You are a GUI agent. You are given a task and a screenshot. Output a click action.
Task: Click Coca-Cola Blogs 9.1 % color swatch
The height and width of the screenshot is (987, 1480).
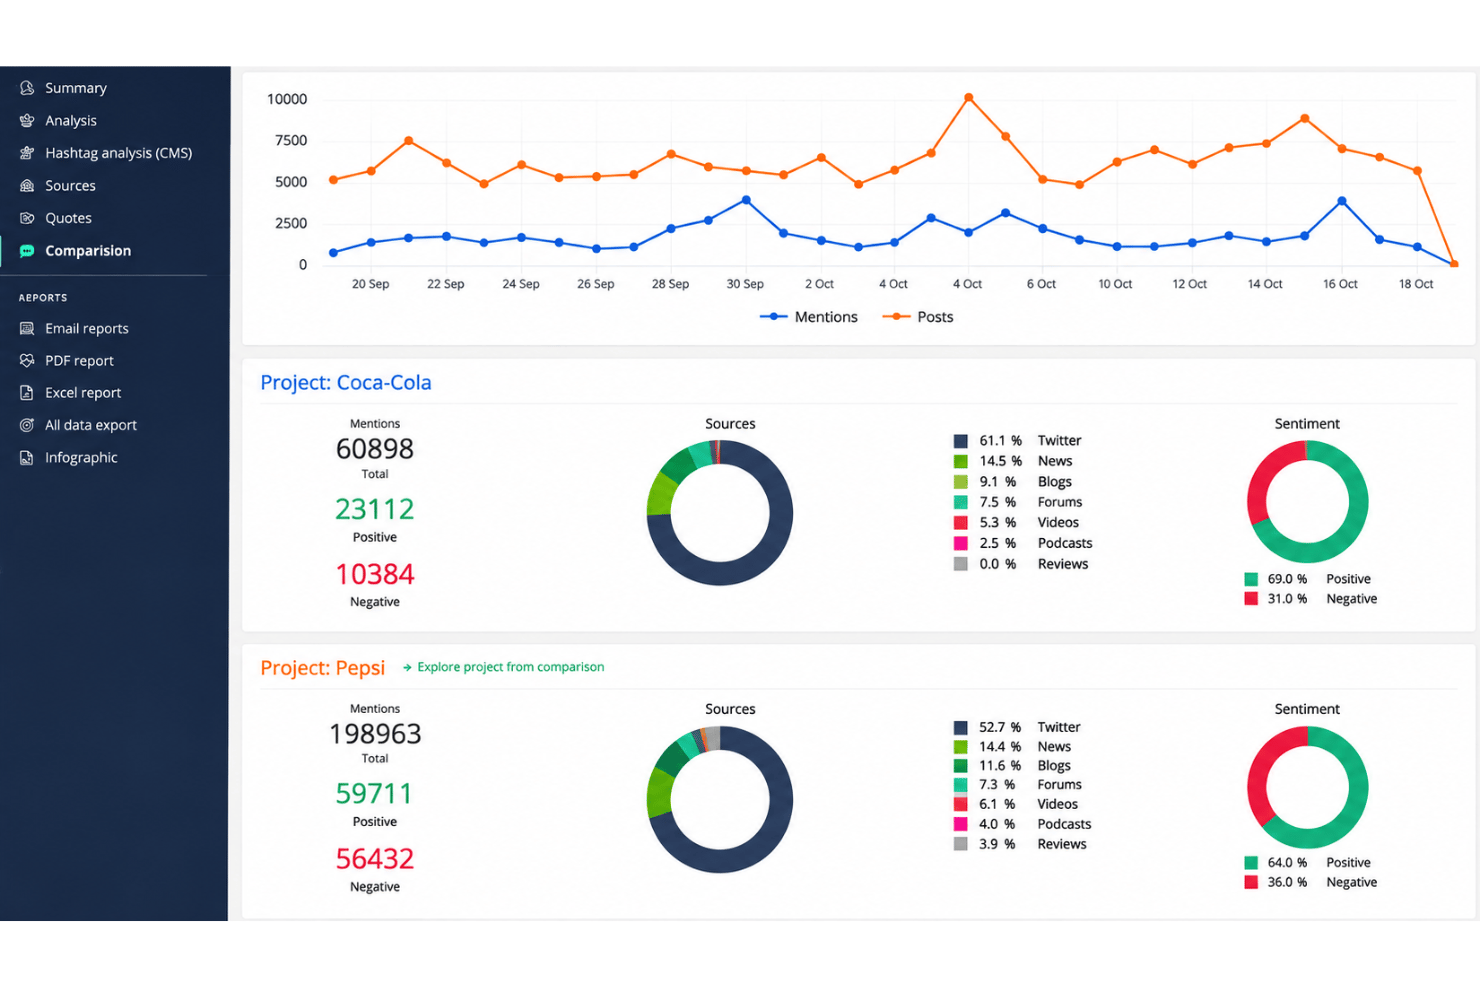click(960, 482)
